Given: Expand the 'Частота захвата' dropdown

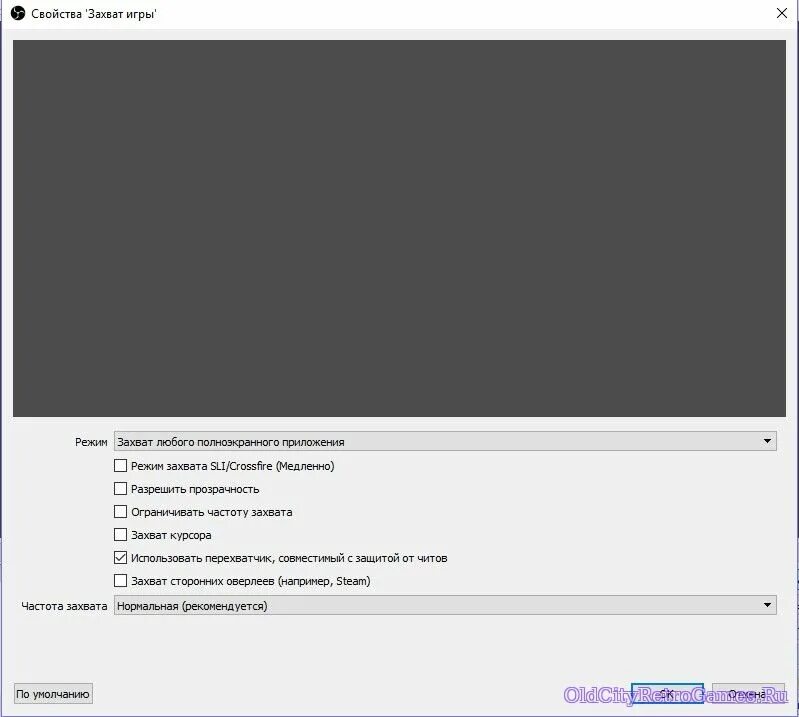Looking at the screenshot, I should pyautogui.click(x=445, y=605).
